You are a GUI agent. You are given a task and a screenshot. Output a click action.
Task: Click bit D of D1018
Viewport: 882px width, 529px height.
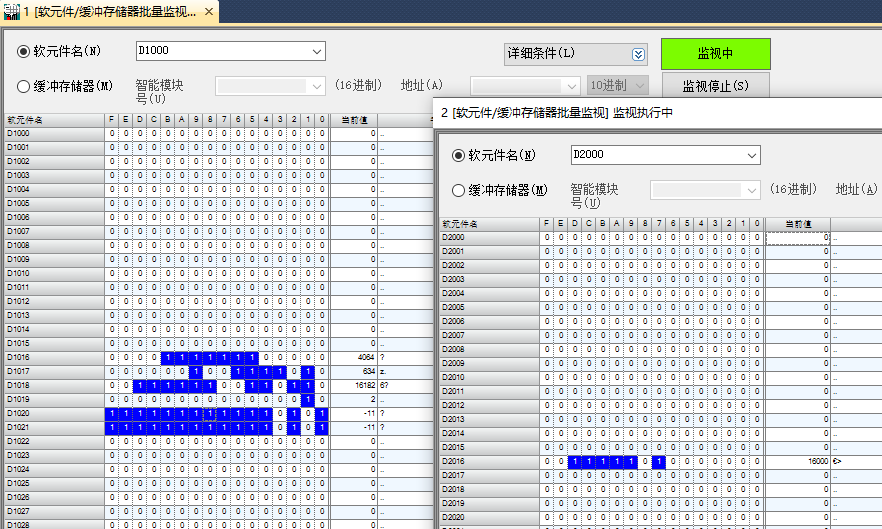coord(140,385)
